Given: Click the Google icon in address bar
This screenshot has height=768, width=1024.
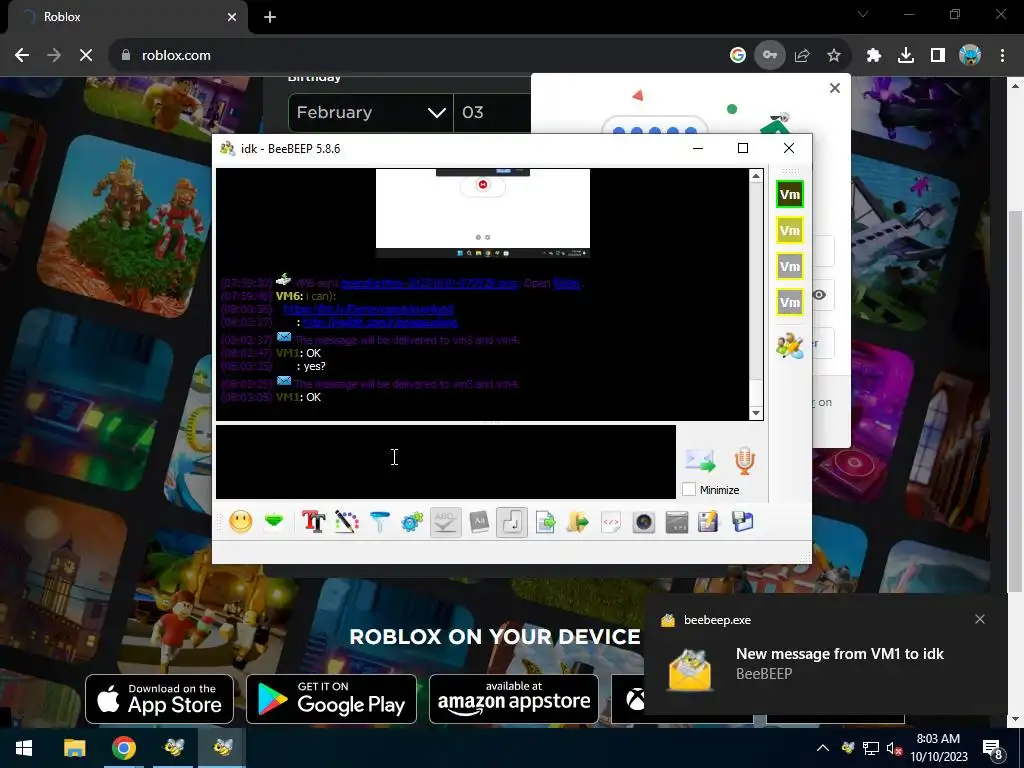Looking at the screenshot, I should click(738, 56).
